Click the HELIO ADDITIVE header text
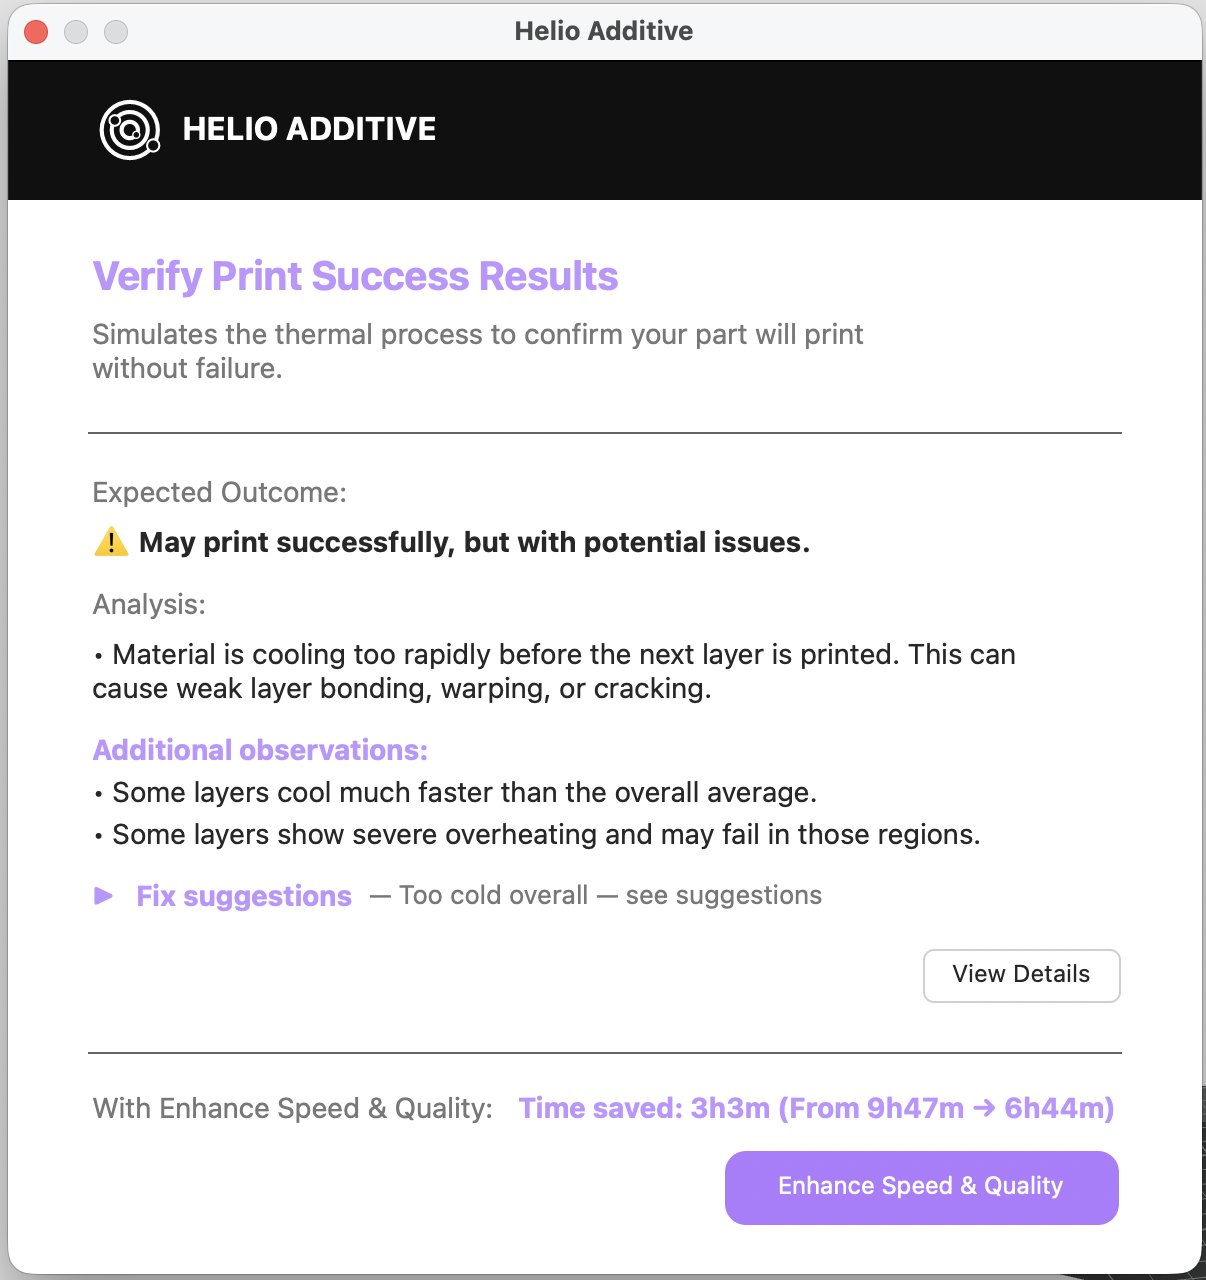1206x1280 pixels. 307,129
